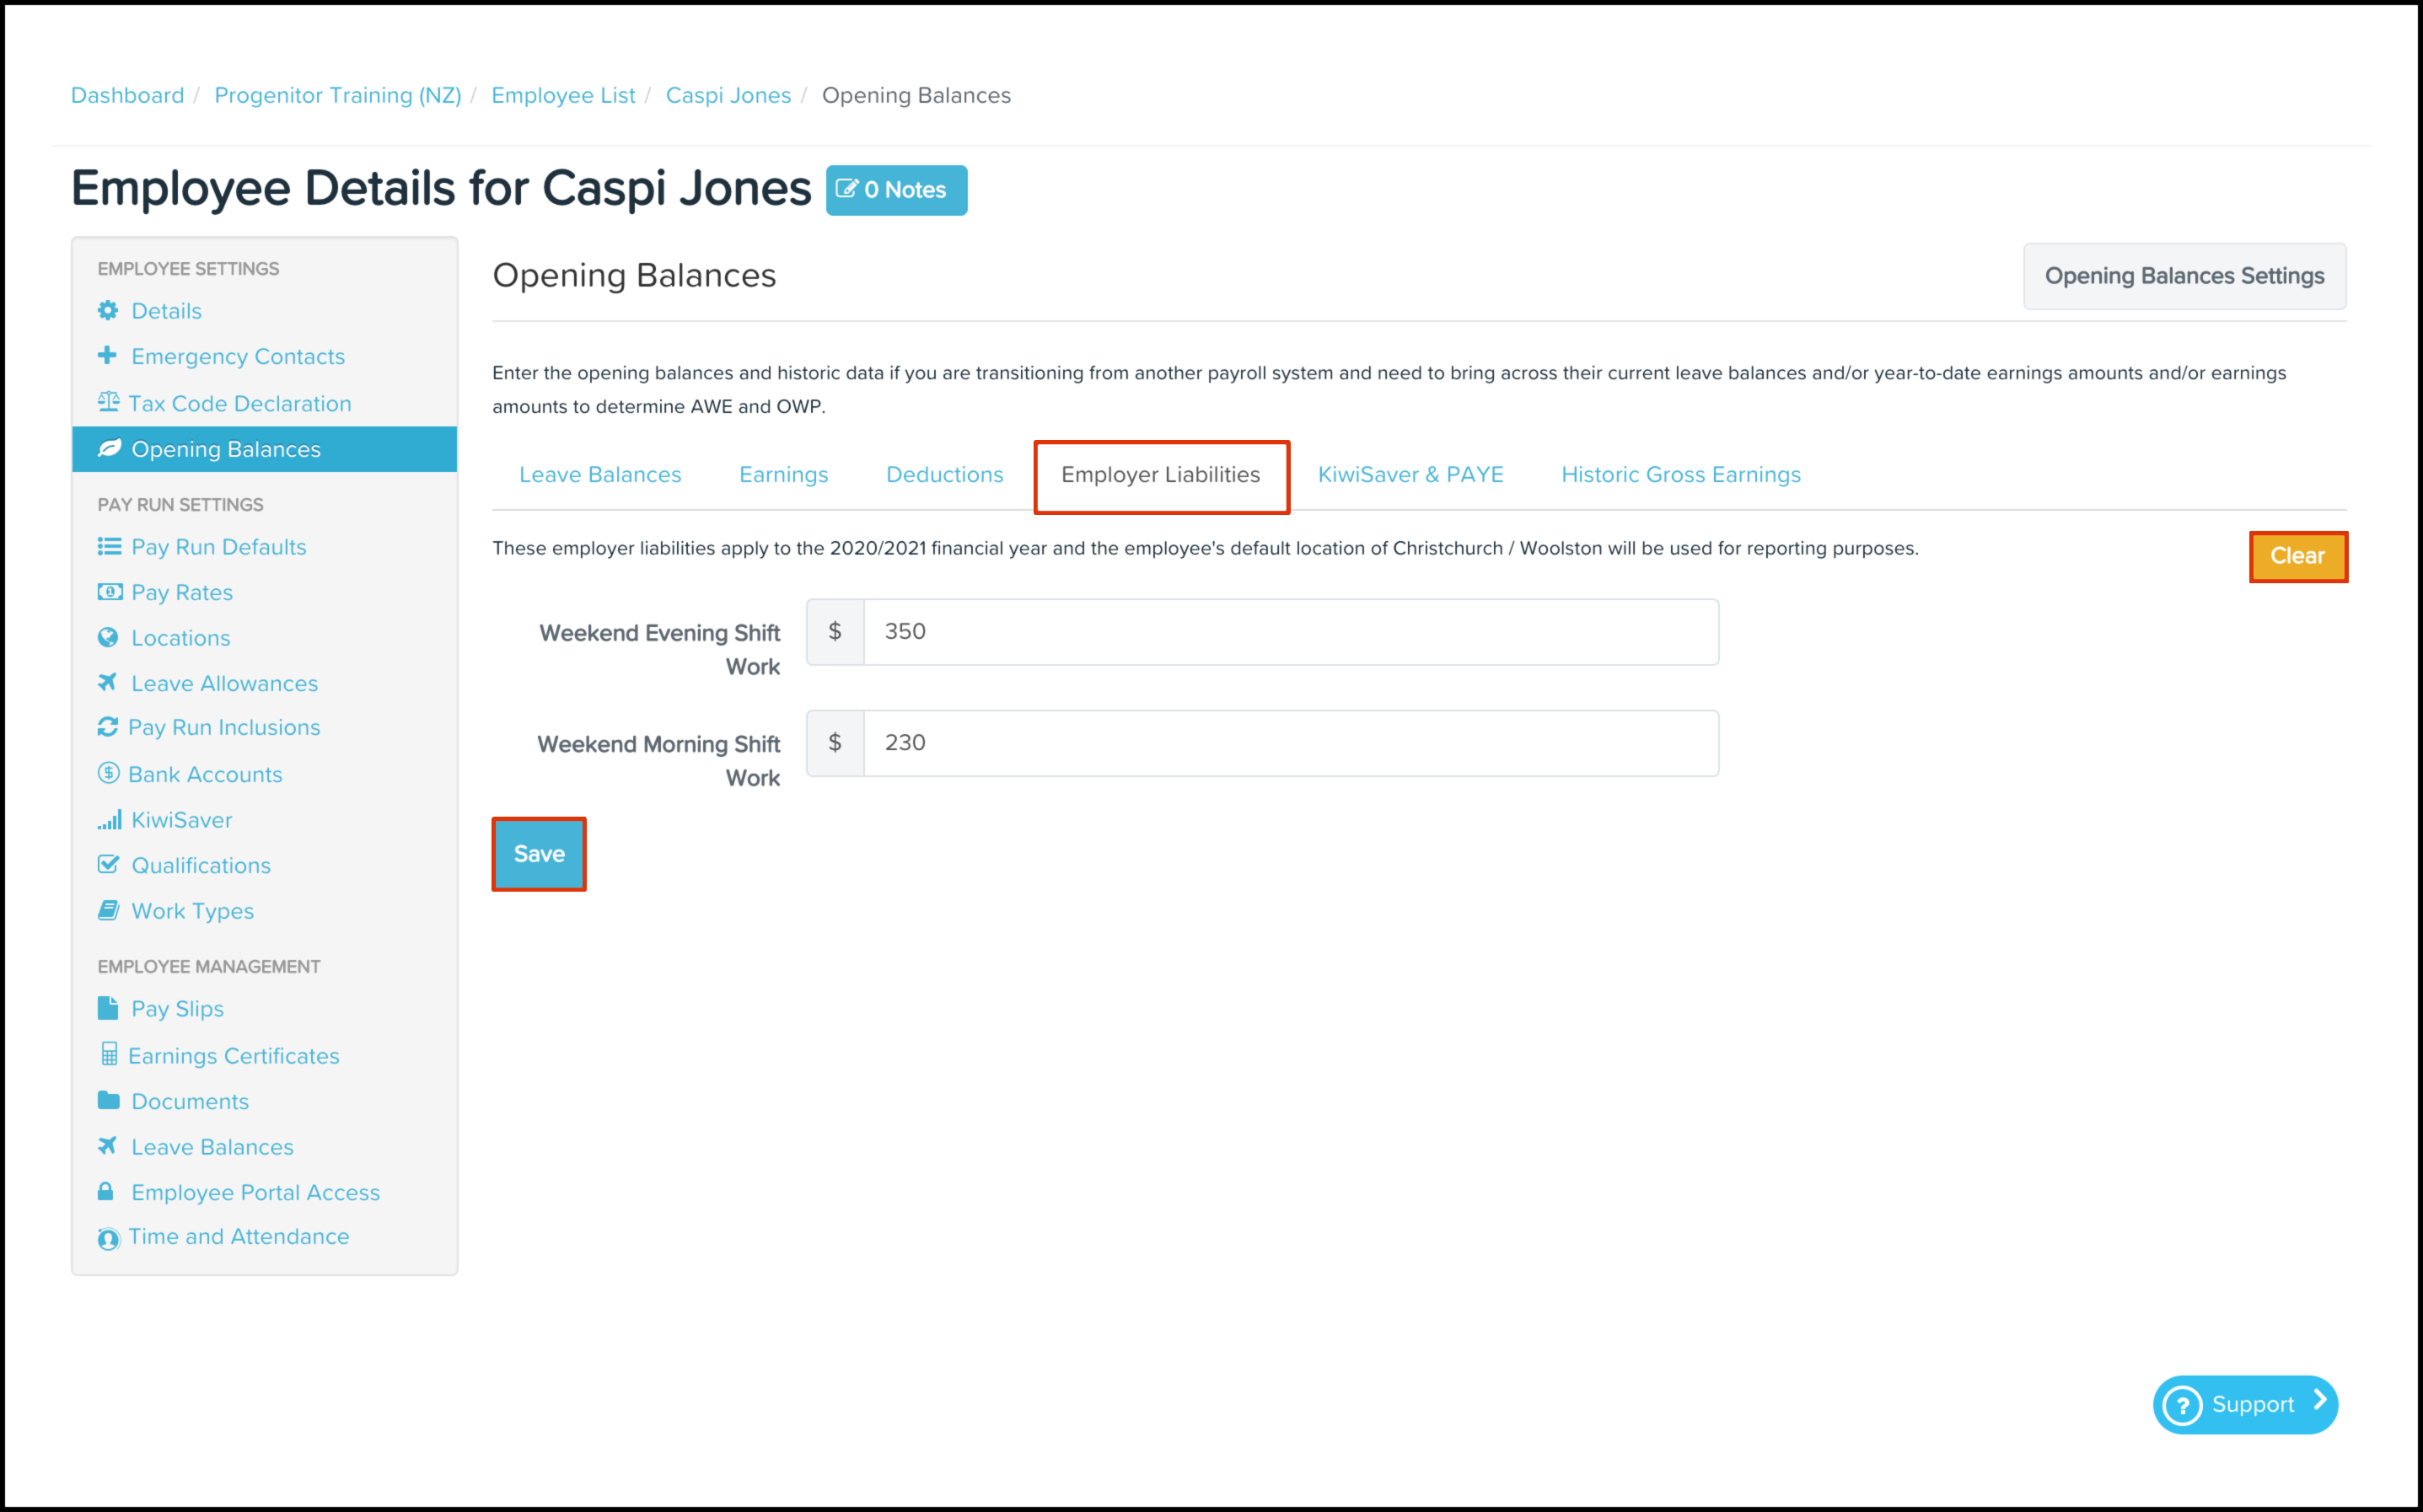Screen dimensions: 2423x1512
Task: Click the scales icon for Tax Code Declaration
Action: coord(108,402)
